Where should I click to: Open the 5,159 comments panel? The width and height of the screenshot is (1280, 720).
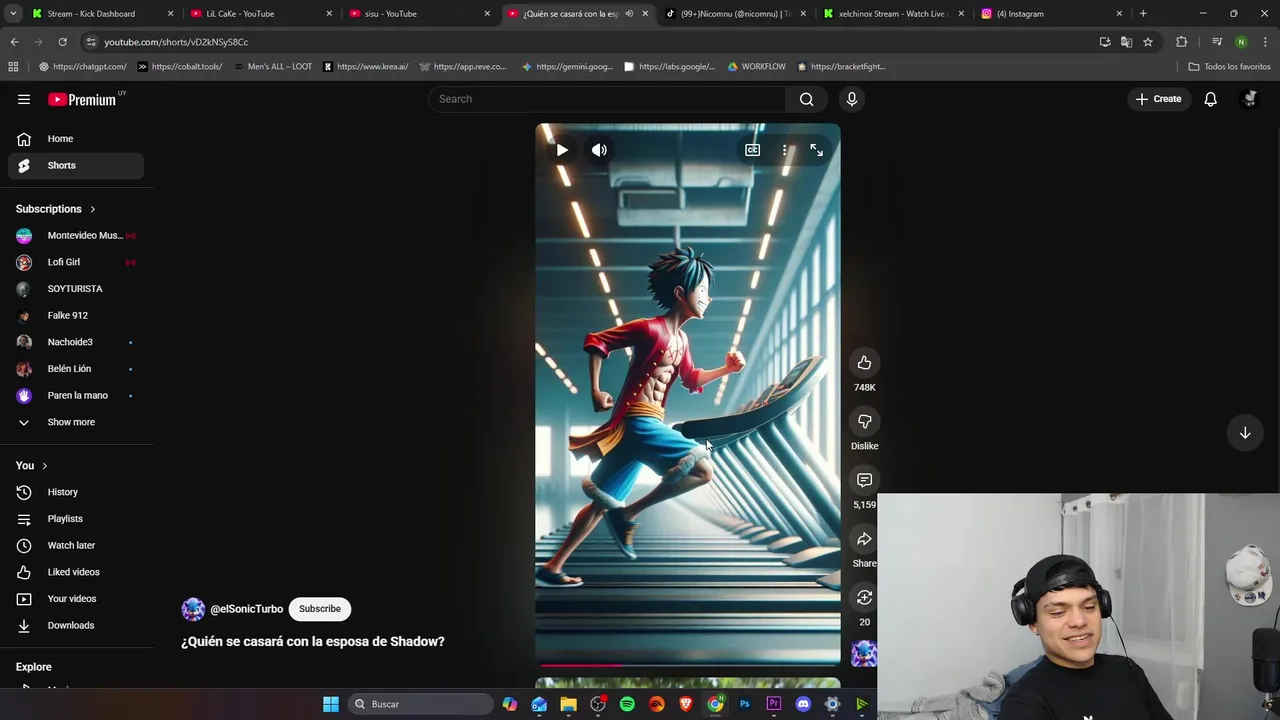(x=864, y=480)
